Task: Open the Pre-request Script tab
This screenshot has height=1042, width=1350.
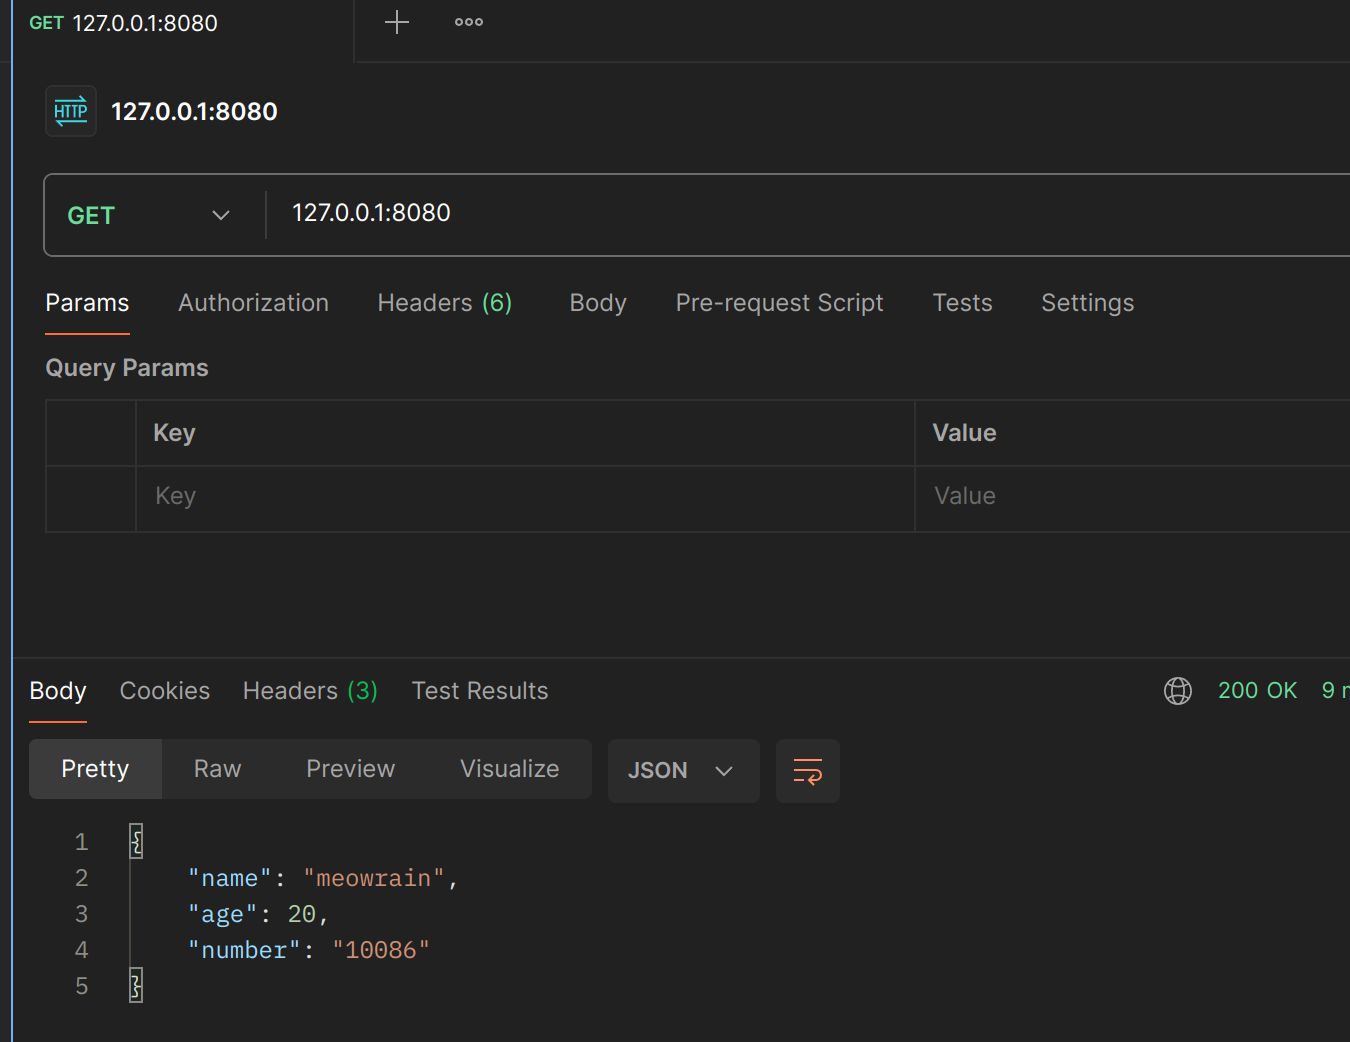Action: point(779,303)
